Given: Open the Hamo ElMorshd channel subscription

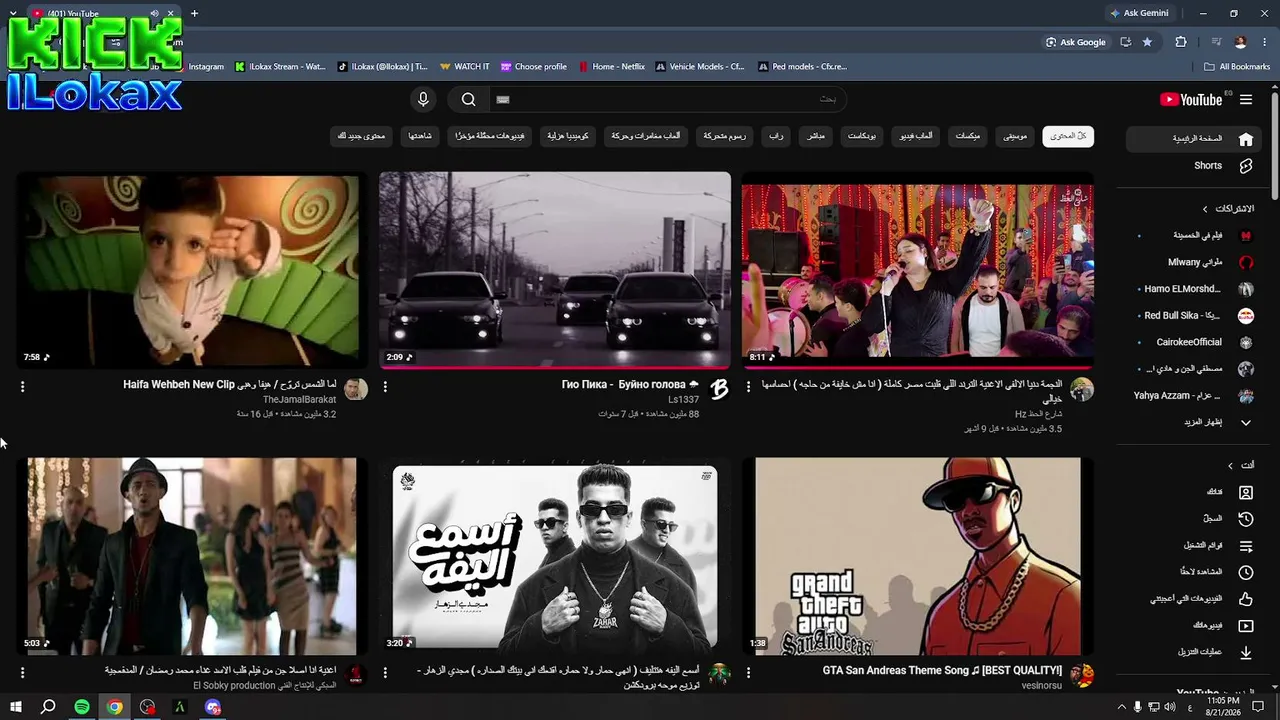Looking at the screenshot, I should pos(1196,289).
